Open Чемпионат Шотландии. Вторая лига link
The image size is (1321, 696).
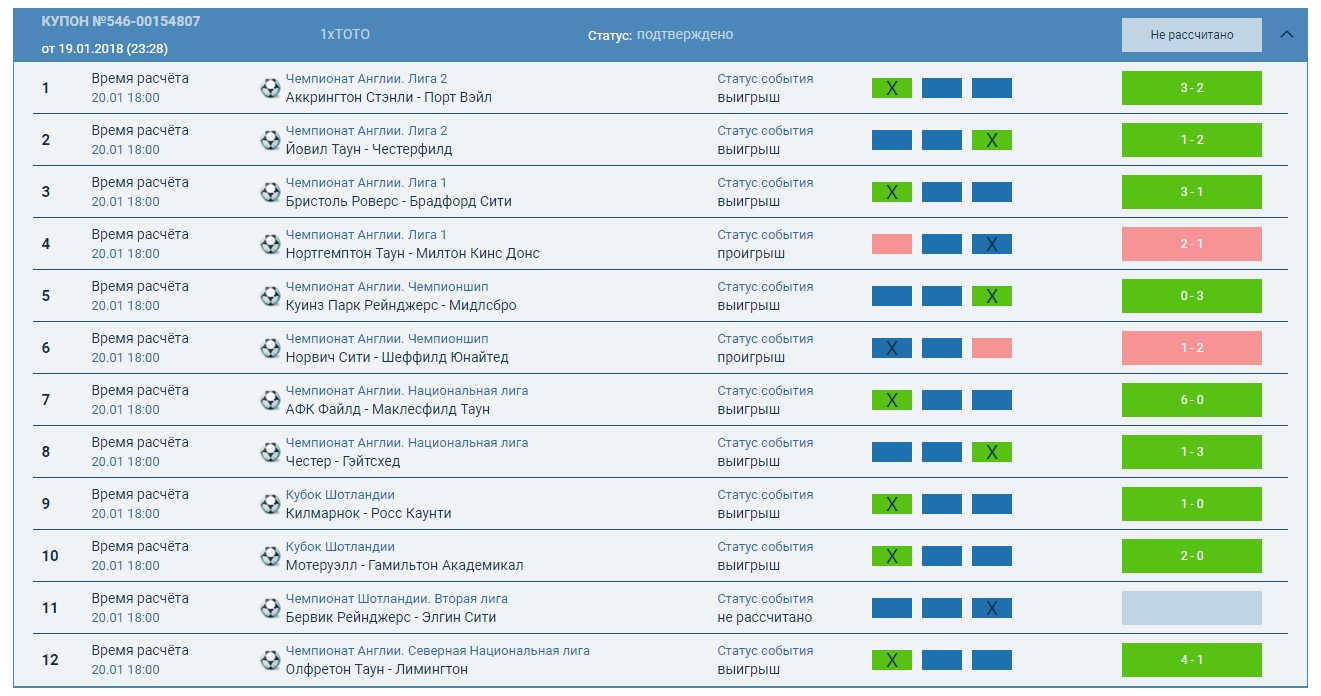(396, 599)
